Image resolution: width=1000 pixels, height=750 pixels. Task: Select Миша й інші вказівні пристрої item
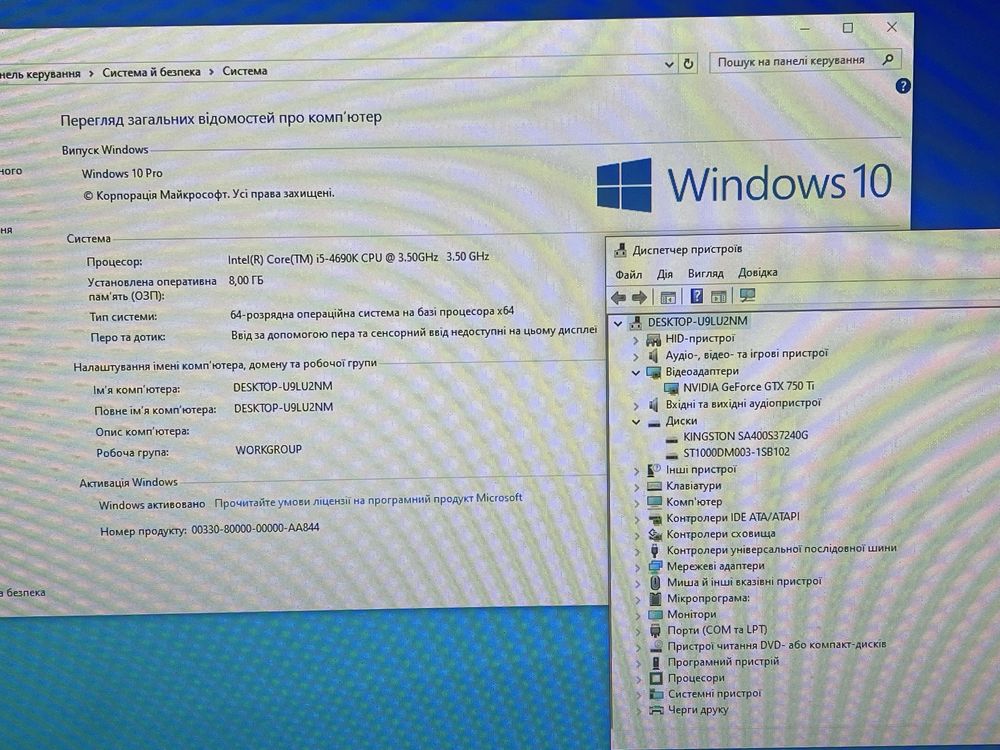coord(744,582)
